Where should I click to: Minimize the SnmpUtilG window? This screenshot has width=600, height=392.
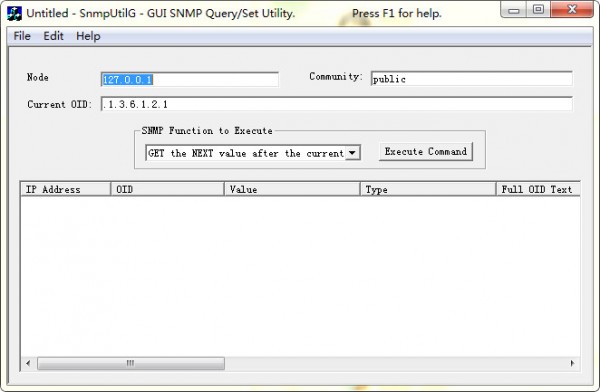514,10
